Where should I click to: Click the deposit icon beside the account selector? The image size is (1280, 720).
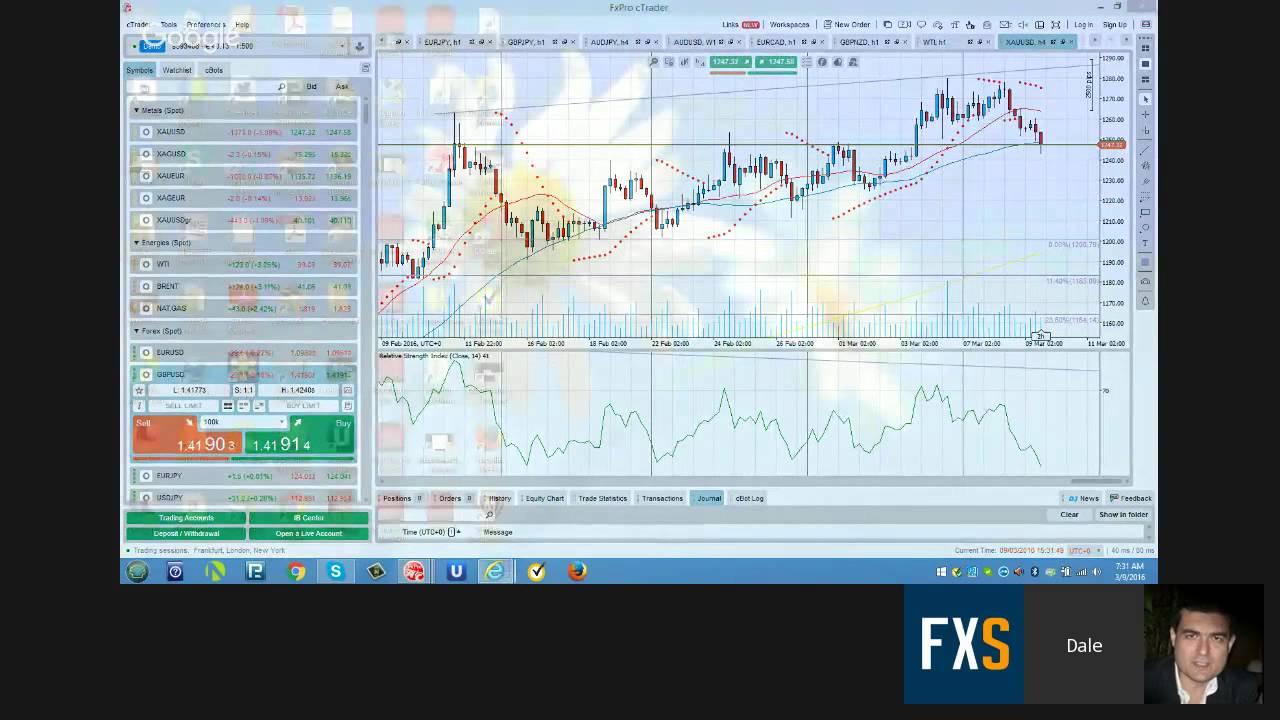tap(359, 46)
